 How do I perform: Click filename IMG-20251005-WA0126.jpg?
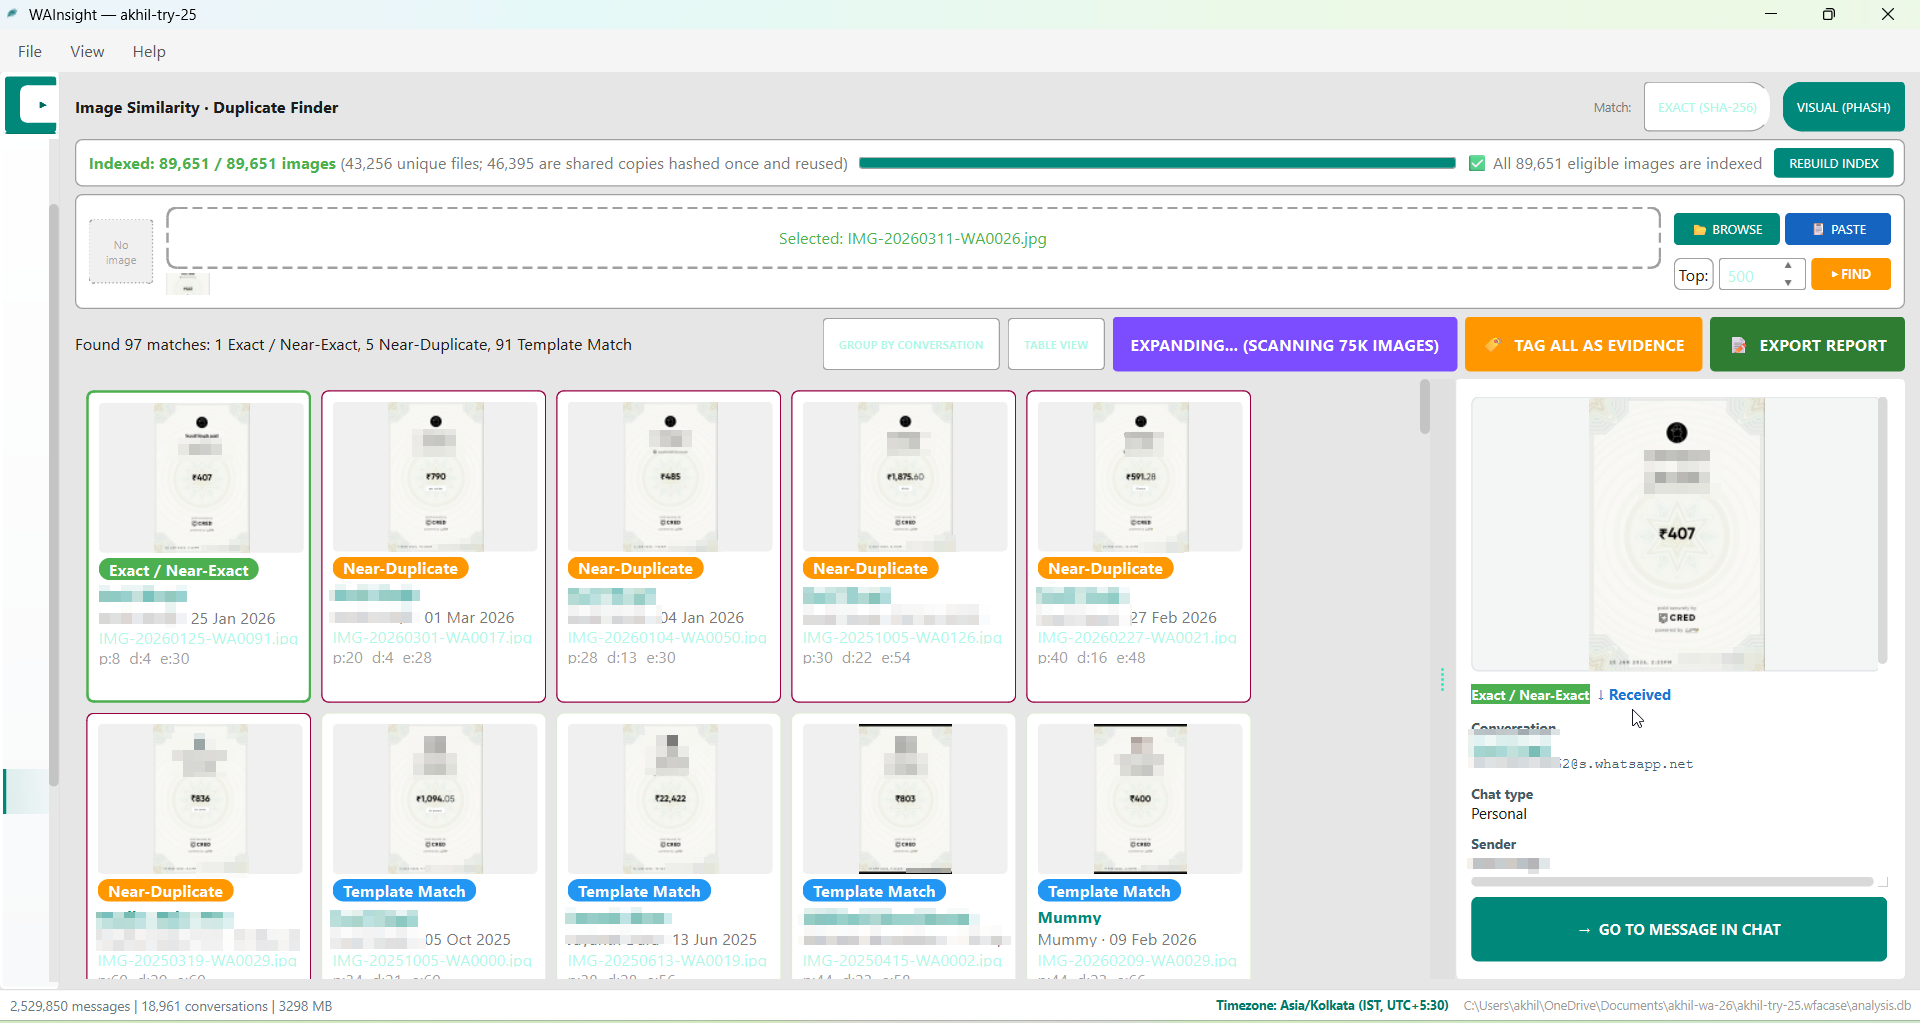pos(902,637)
